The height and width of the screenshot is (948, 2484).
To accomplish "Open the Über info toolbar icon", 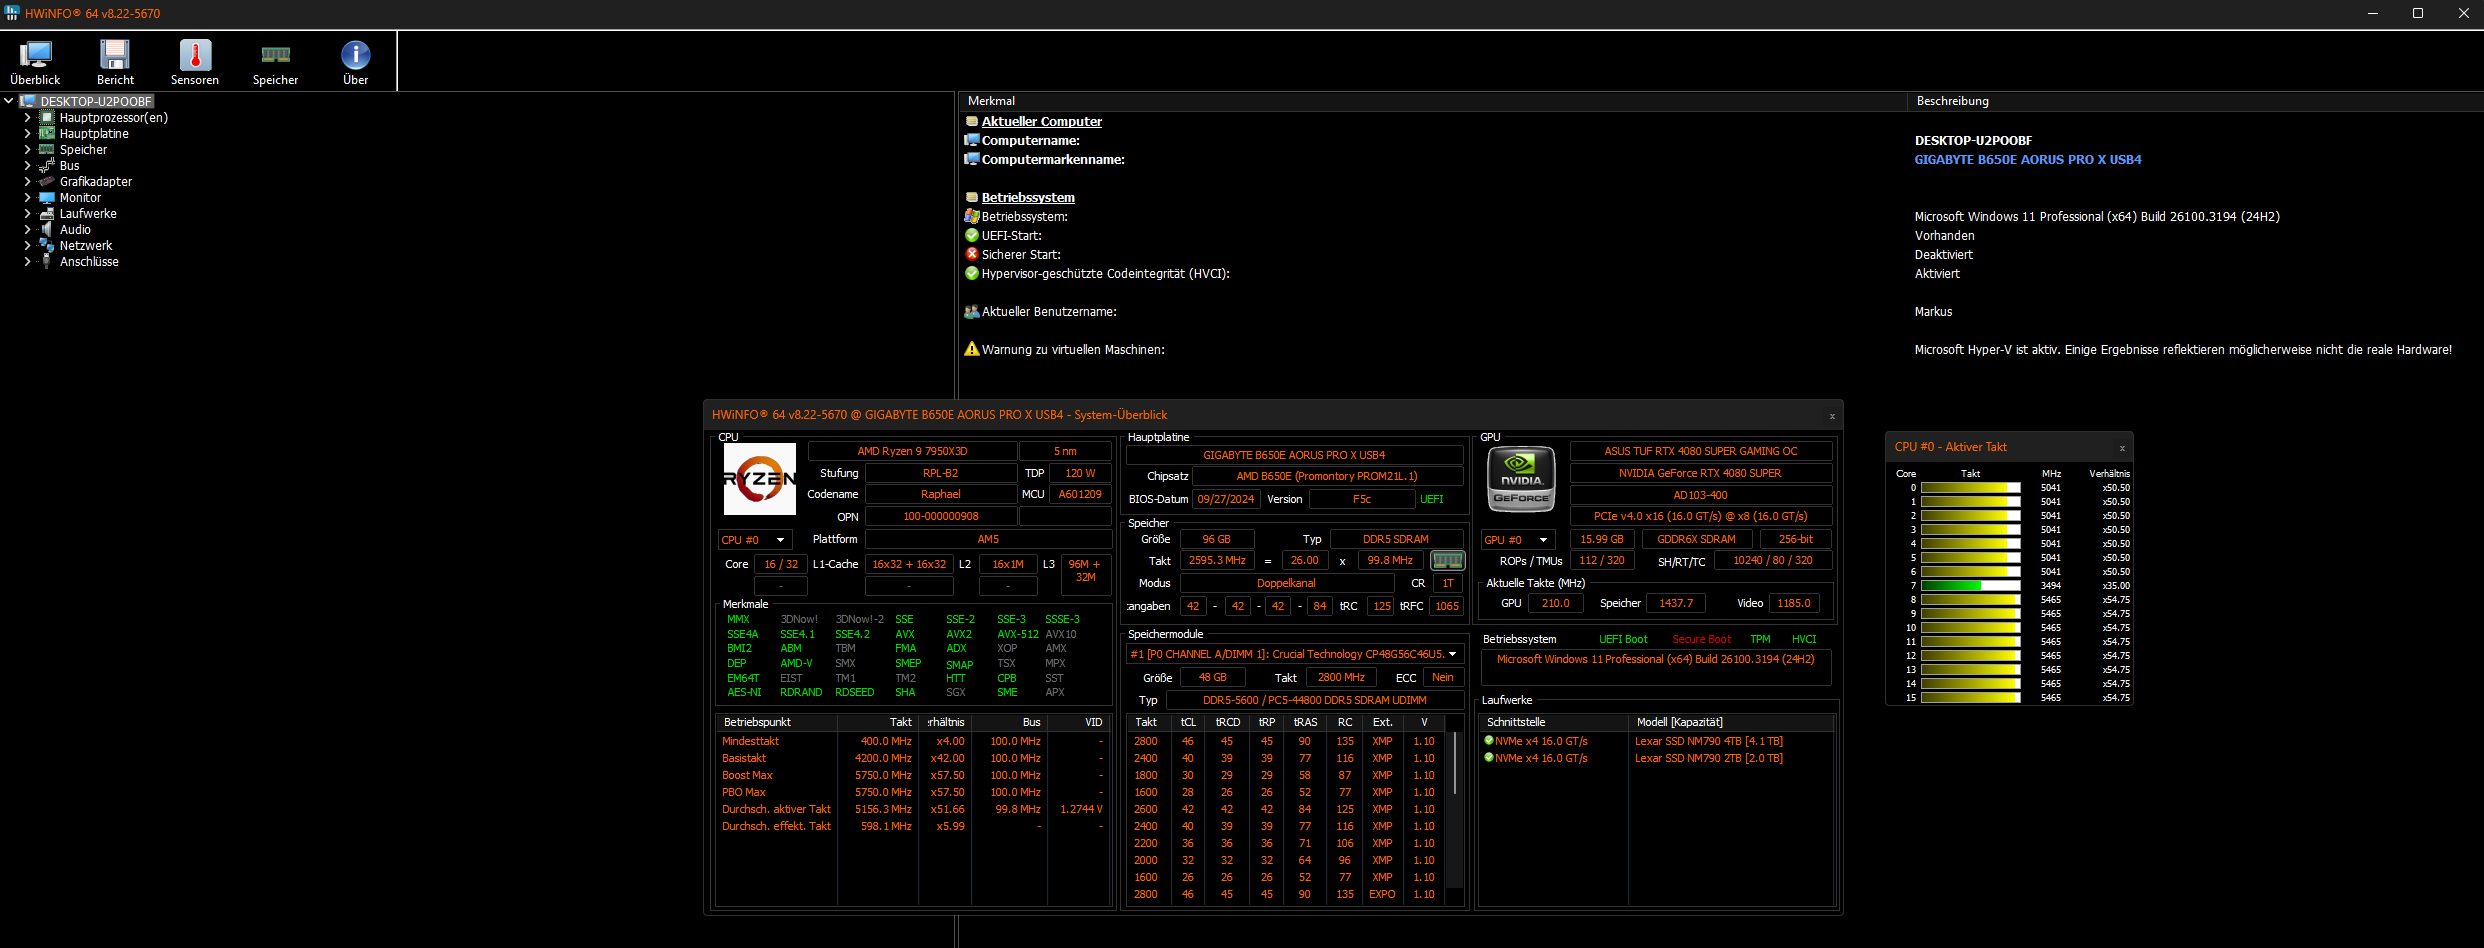I will point(355,55).
